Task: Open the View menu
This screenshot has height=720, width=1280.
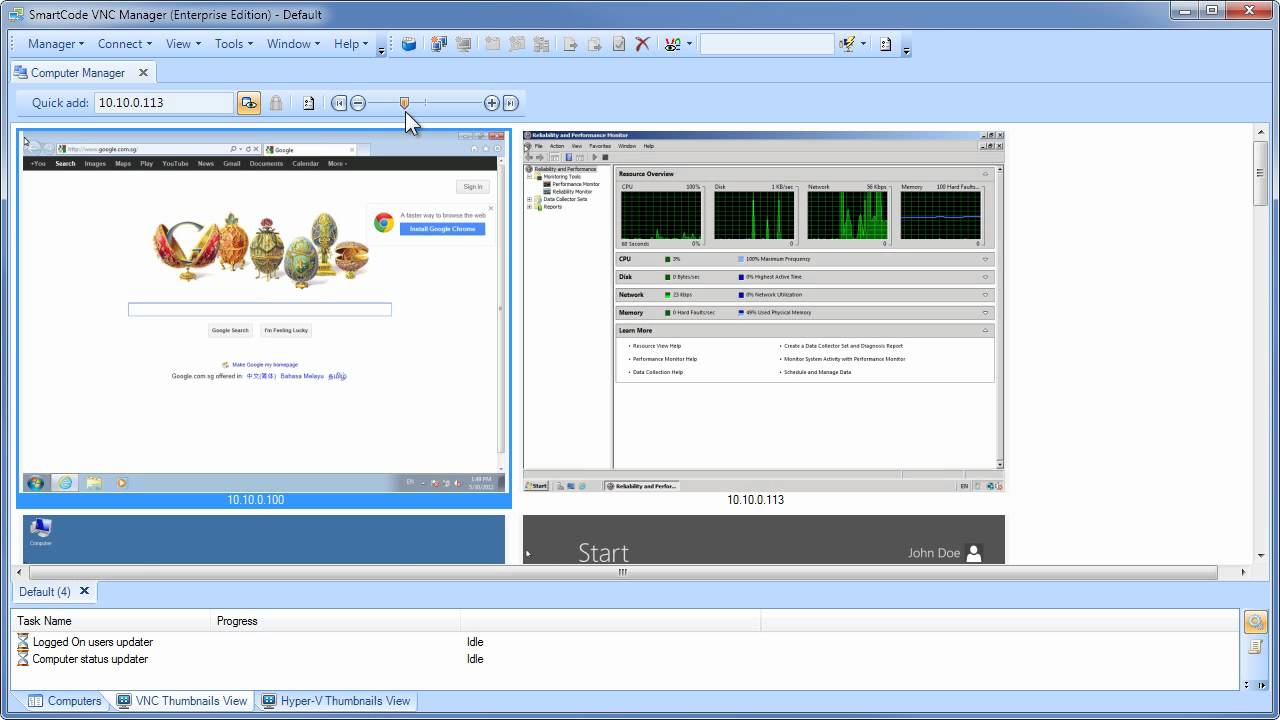Action: point(183,44)
